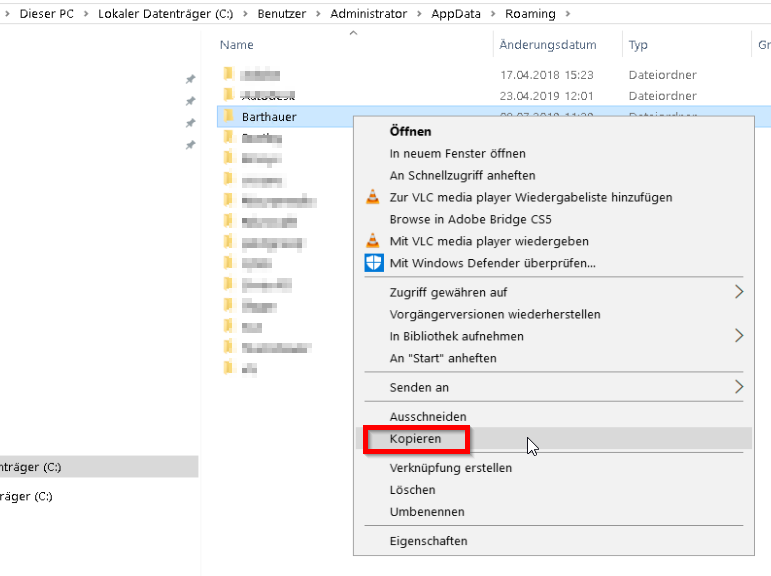Click the folder icon of the first list entry

coord(228,74)
